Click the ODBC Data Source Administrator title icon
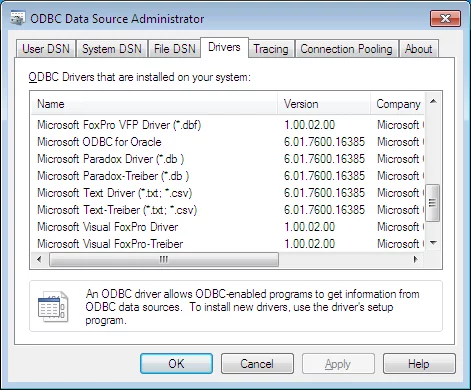 coord(17,18)
